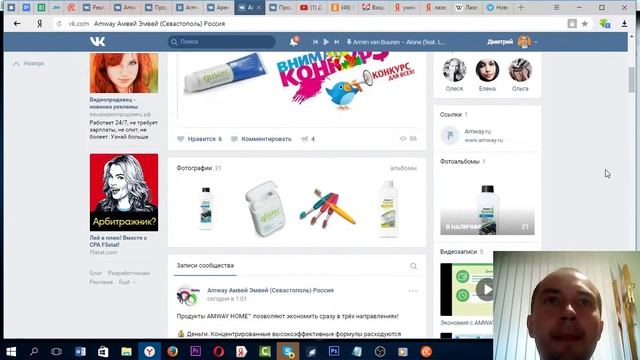Viewport: 640px width, 360px height.
Task: Like the contest post via Нравится
Action: (x=200, y=139)
